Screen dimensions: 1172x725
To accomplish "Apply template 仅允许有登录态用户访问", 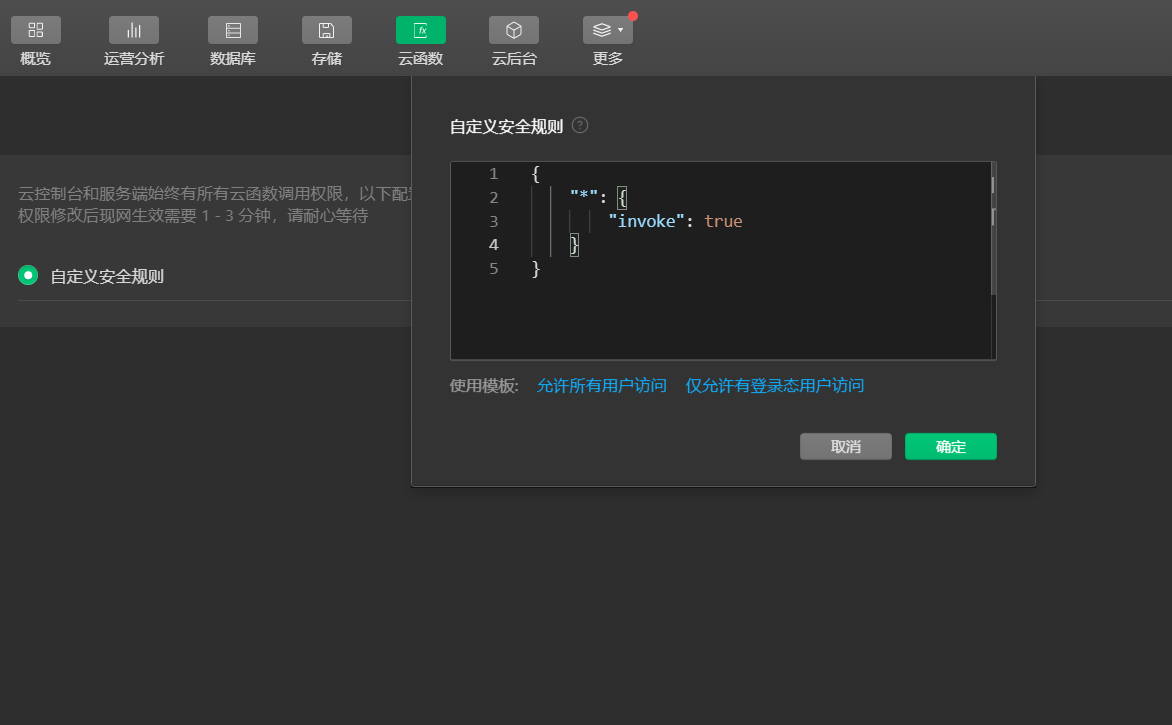I will [774, 386].
